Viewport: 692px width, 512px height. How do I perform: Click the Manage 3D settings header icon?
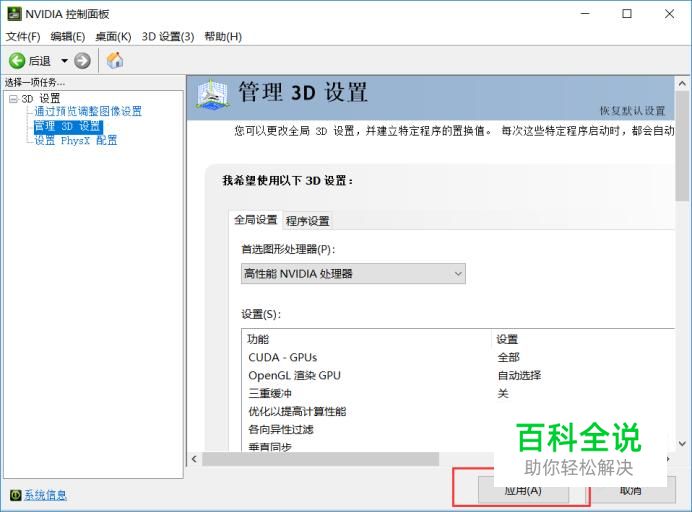coord(212,95)
